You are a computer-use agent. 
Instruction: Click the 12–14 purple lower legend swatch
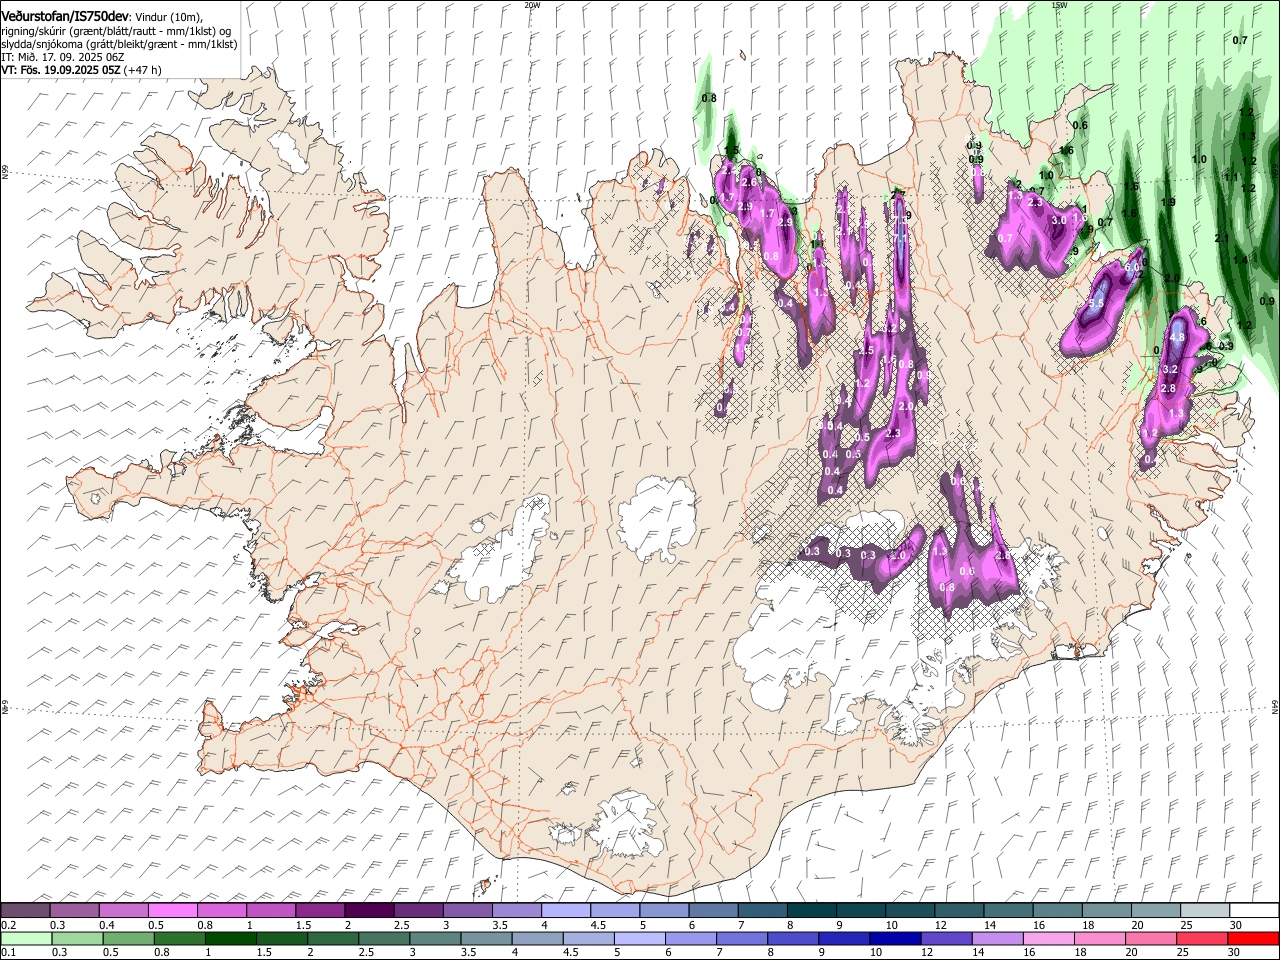pos(946,938)
